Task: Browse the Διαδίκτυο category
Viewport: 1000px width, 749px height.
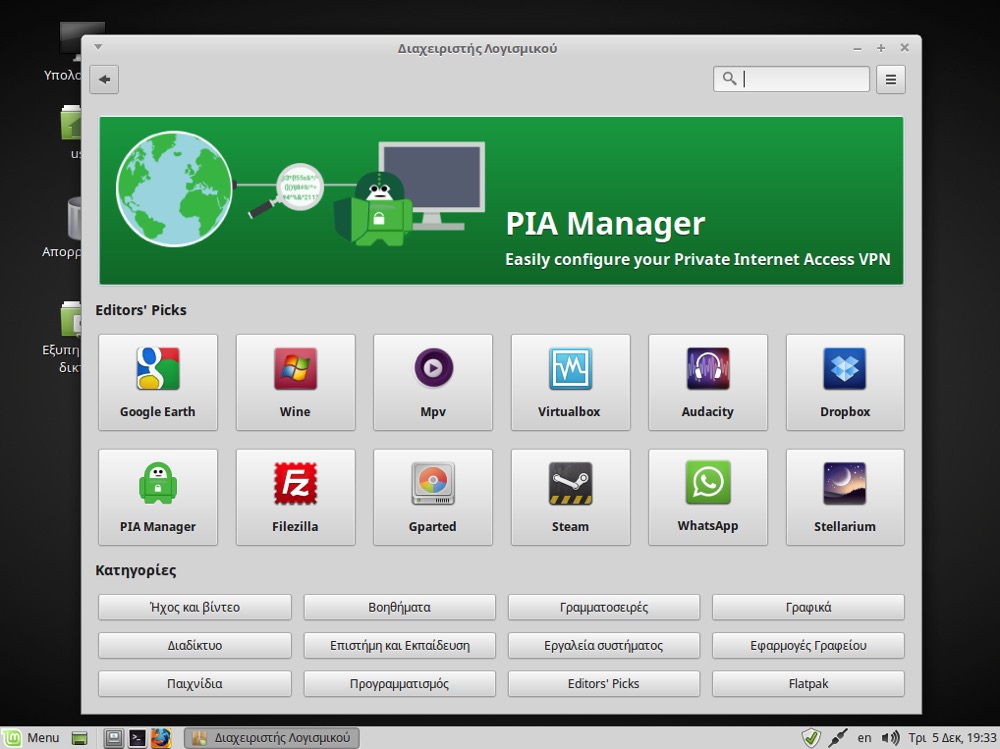Action: click(195, 646)
